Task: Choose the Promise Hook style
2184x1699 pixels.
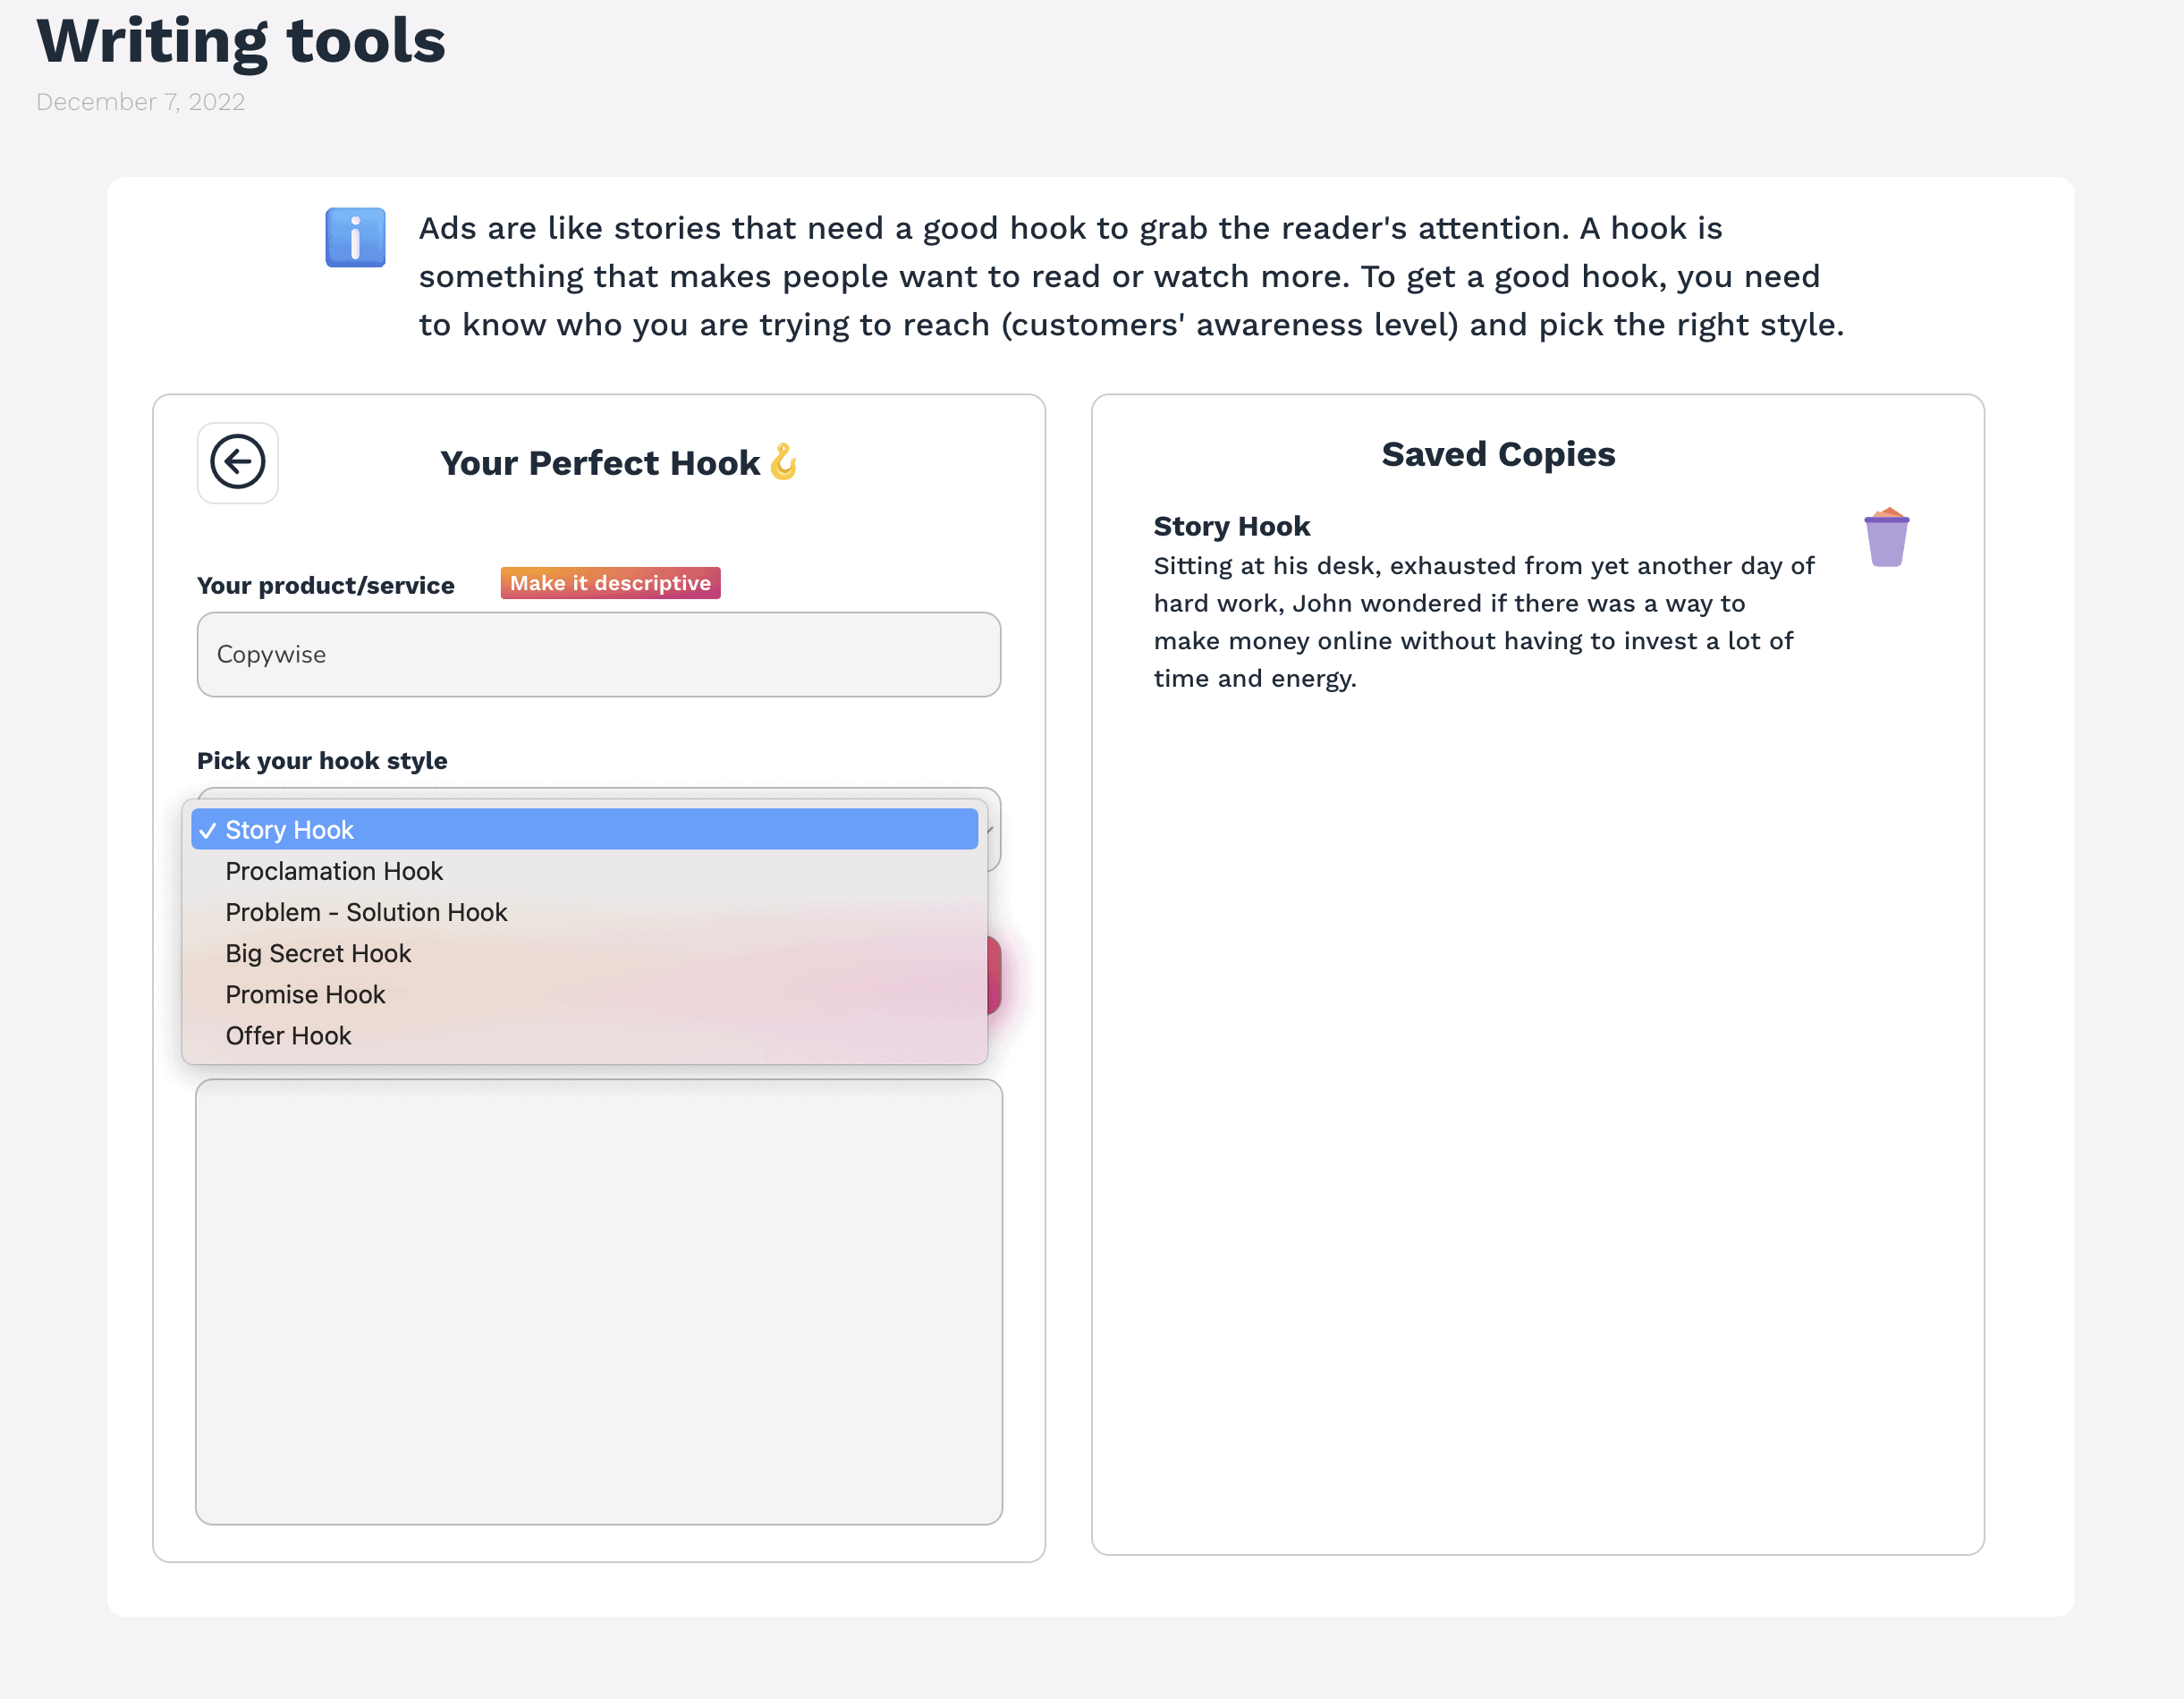Action: click(x=584, y=994)
